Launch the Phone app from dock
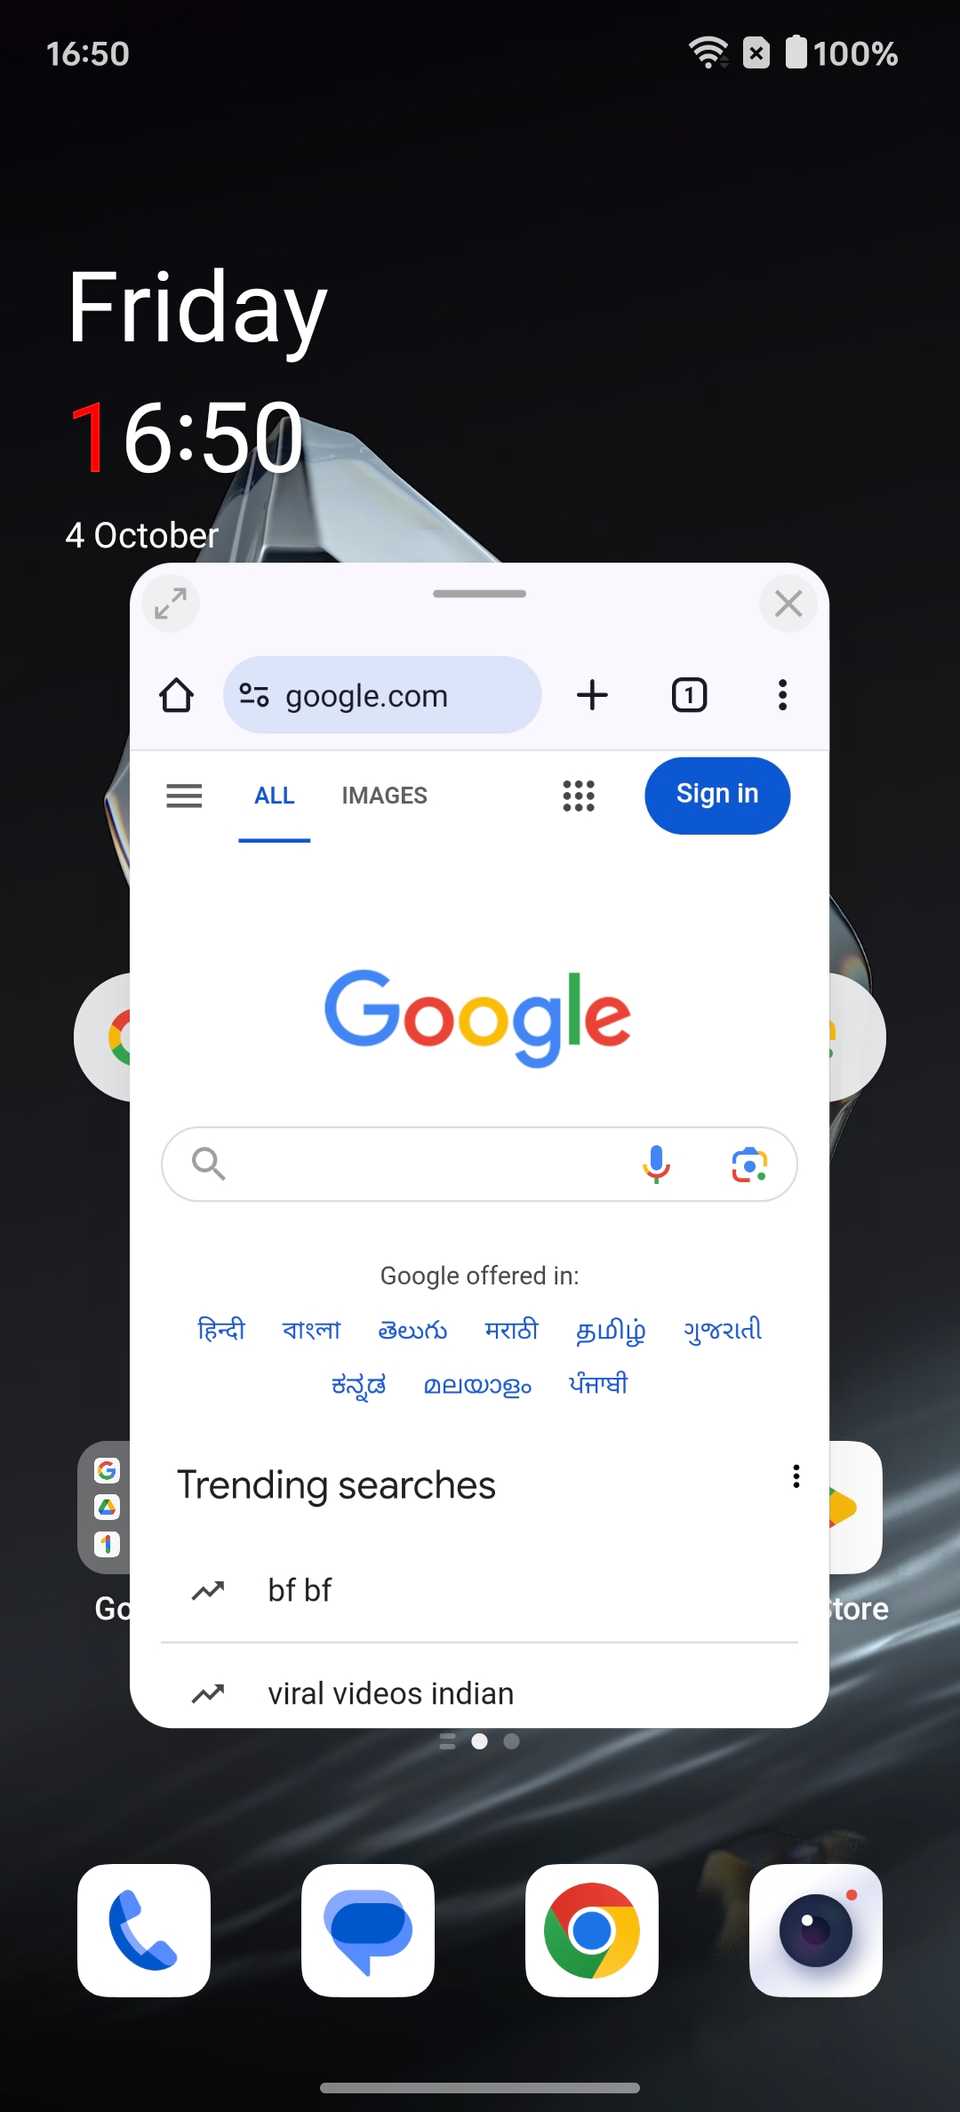Image resolution: width=960 pixels, height=2112 pixels. (x=144, y=1930)
